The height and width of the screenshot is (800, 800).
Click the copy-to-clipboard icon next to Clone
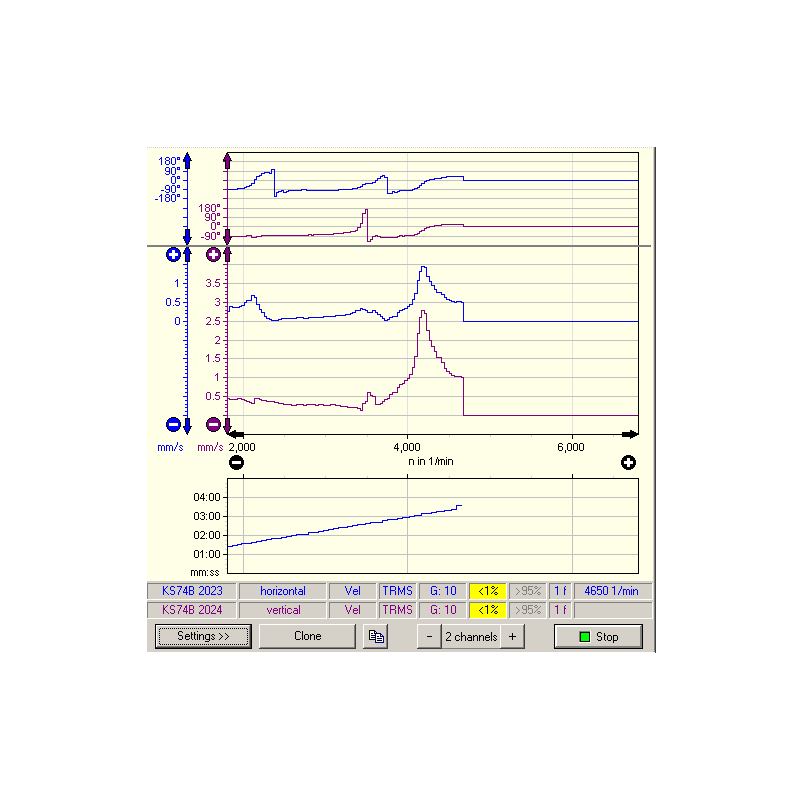click(x=375, y=636)
